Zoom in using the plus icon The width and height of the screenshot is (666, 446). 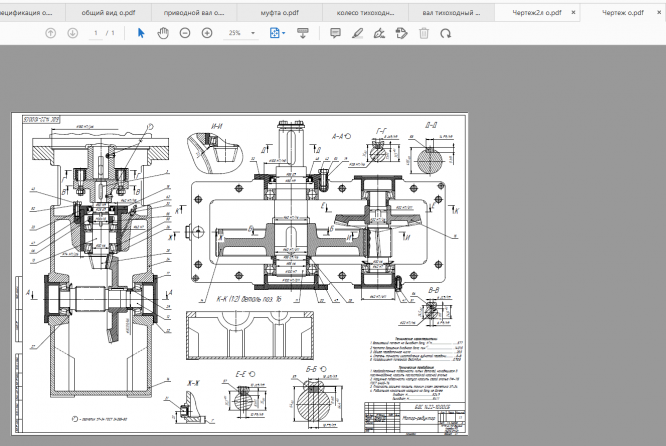point(207,33)
